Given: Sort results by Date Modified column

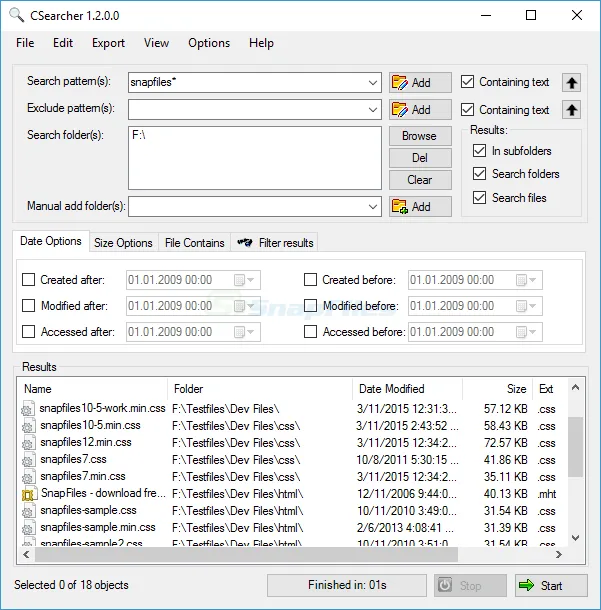Looking at the screenshot, I should click(x=407, y=389).
